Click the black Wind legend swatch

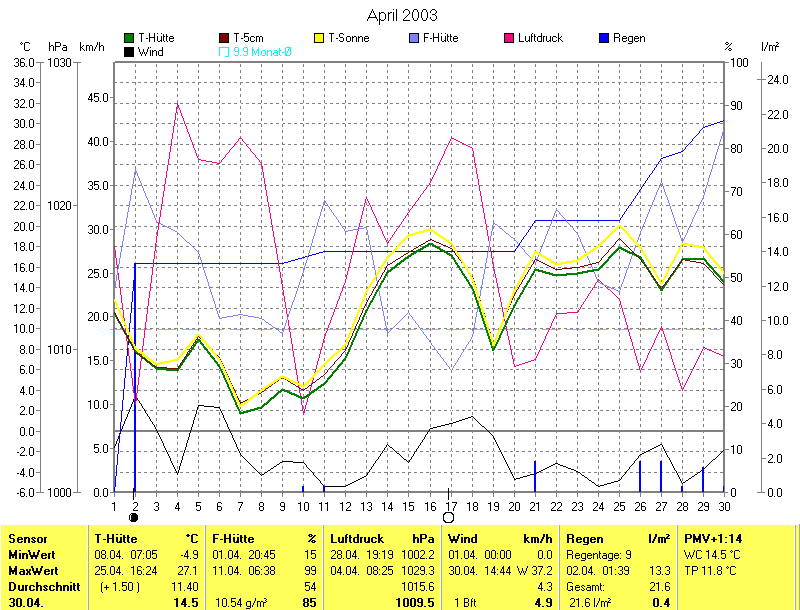[130, 52]
